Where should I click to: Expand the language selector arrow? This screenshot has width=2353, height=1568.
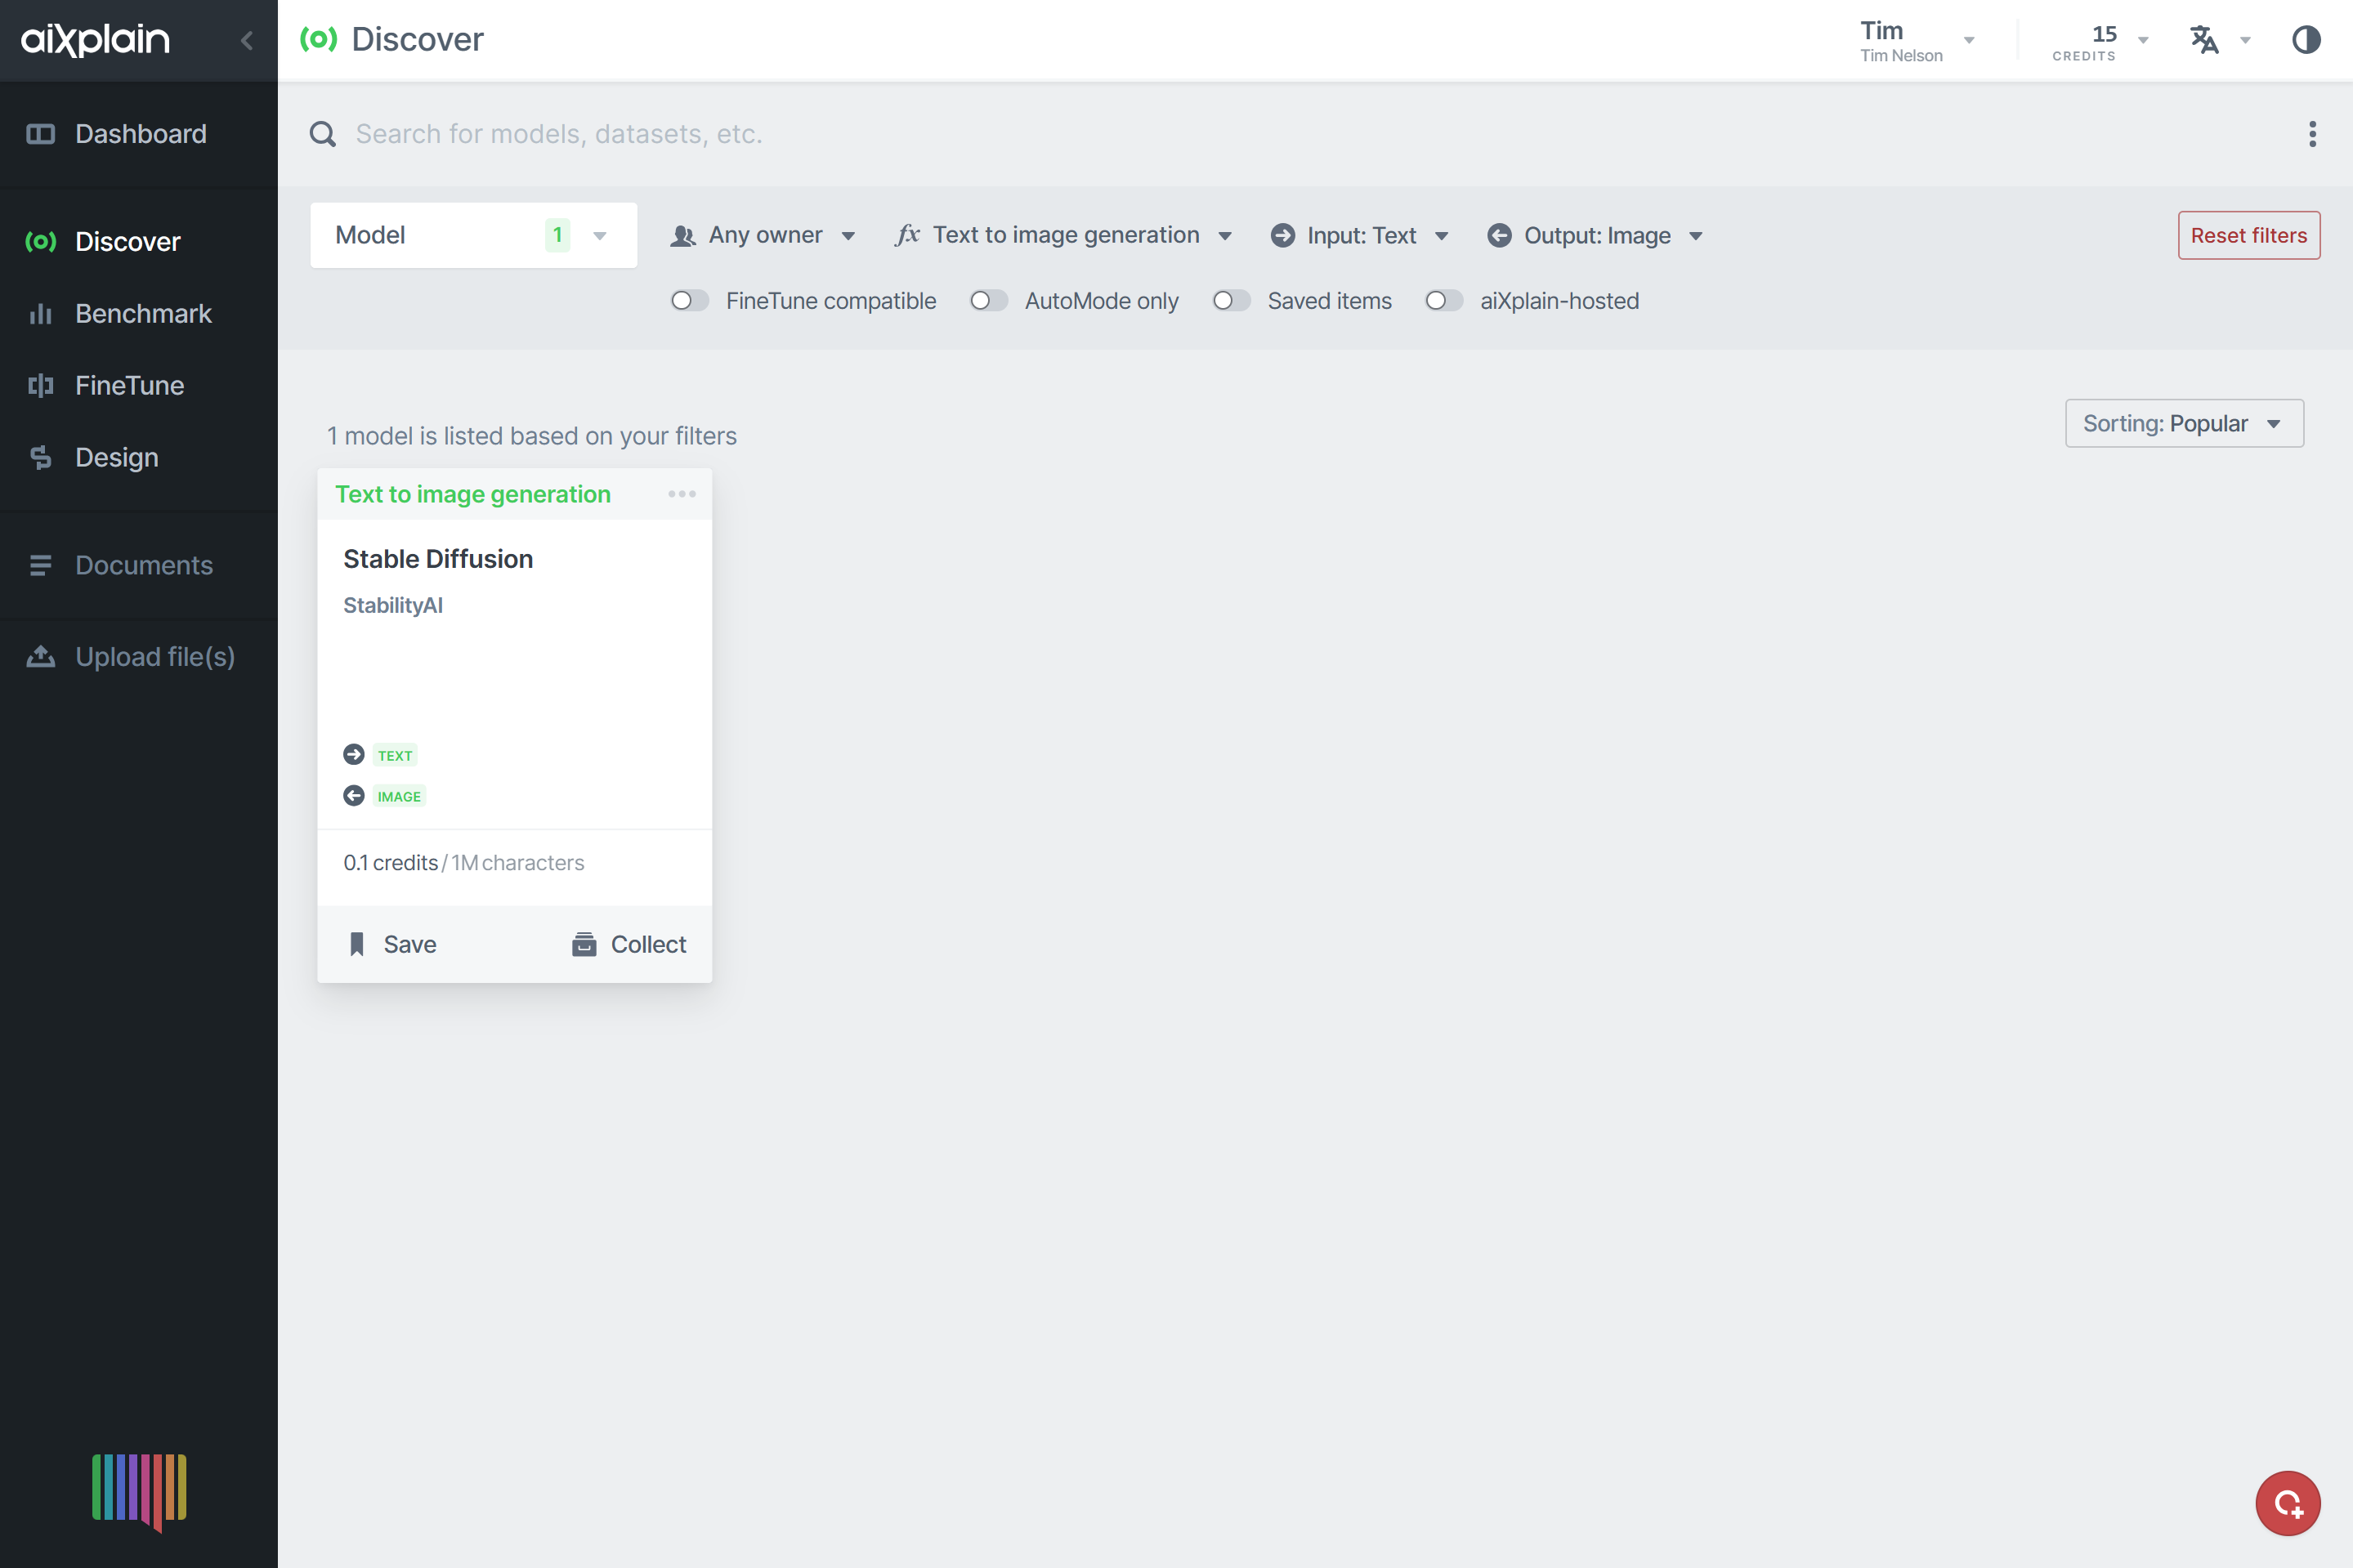point(2245,40)
